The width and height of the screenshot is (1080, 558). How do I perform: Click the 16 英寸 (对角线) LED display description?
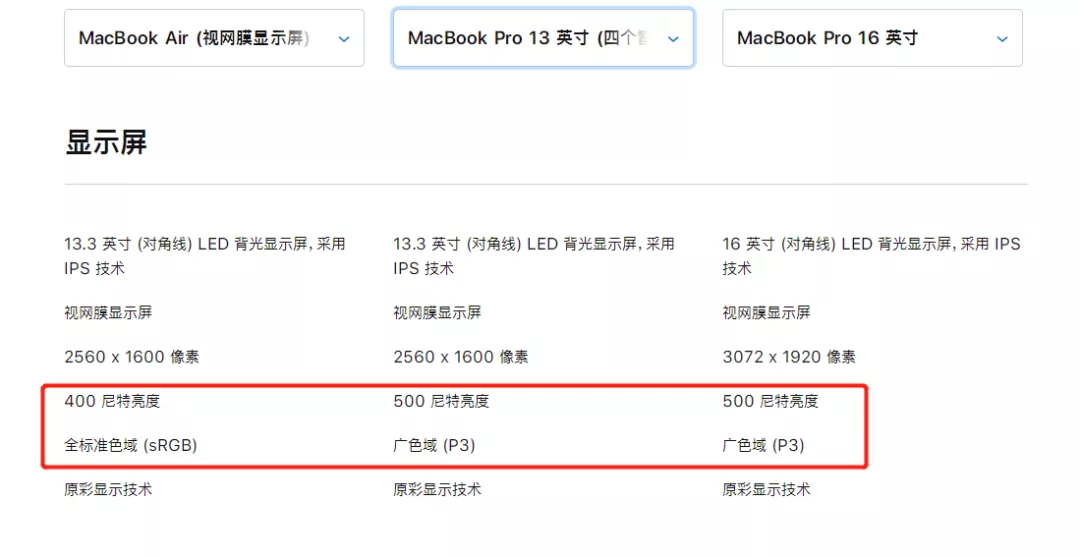pos(871,256)
